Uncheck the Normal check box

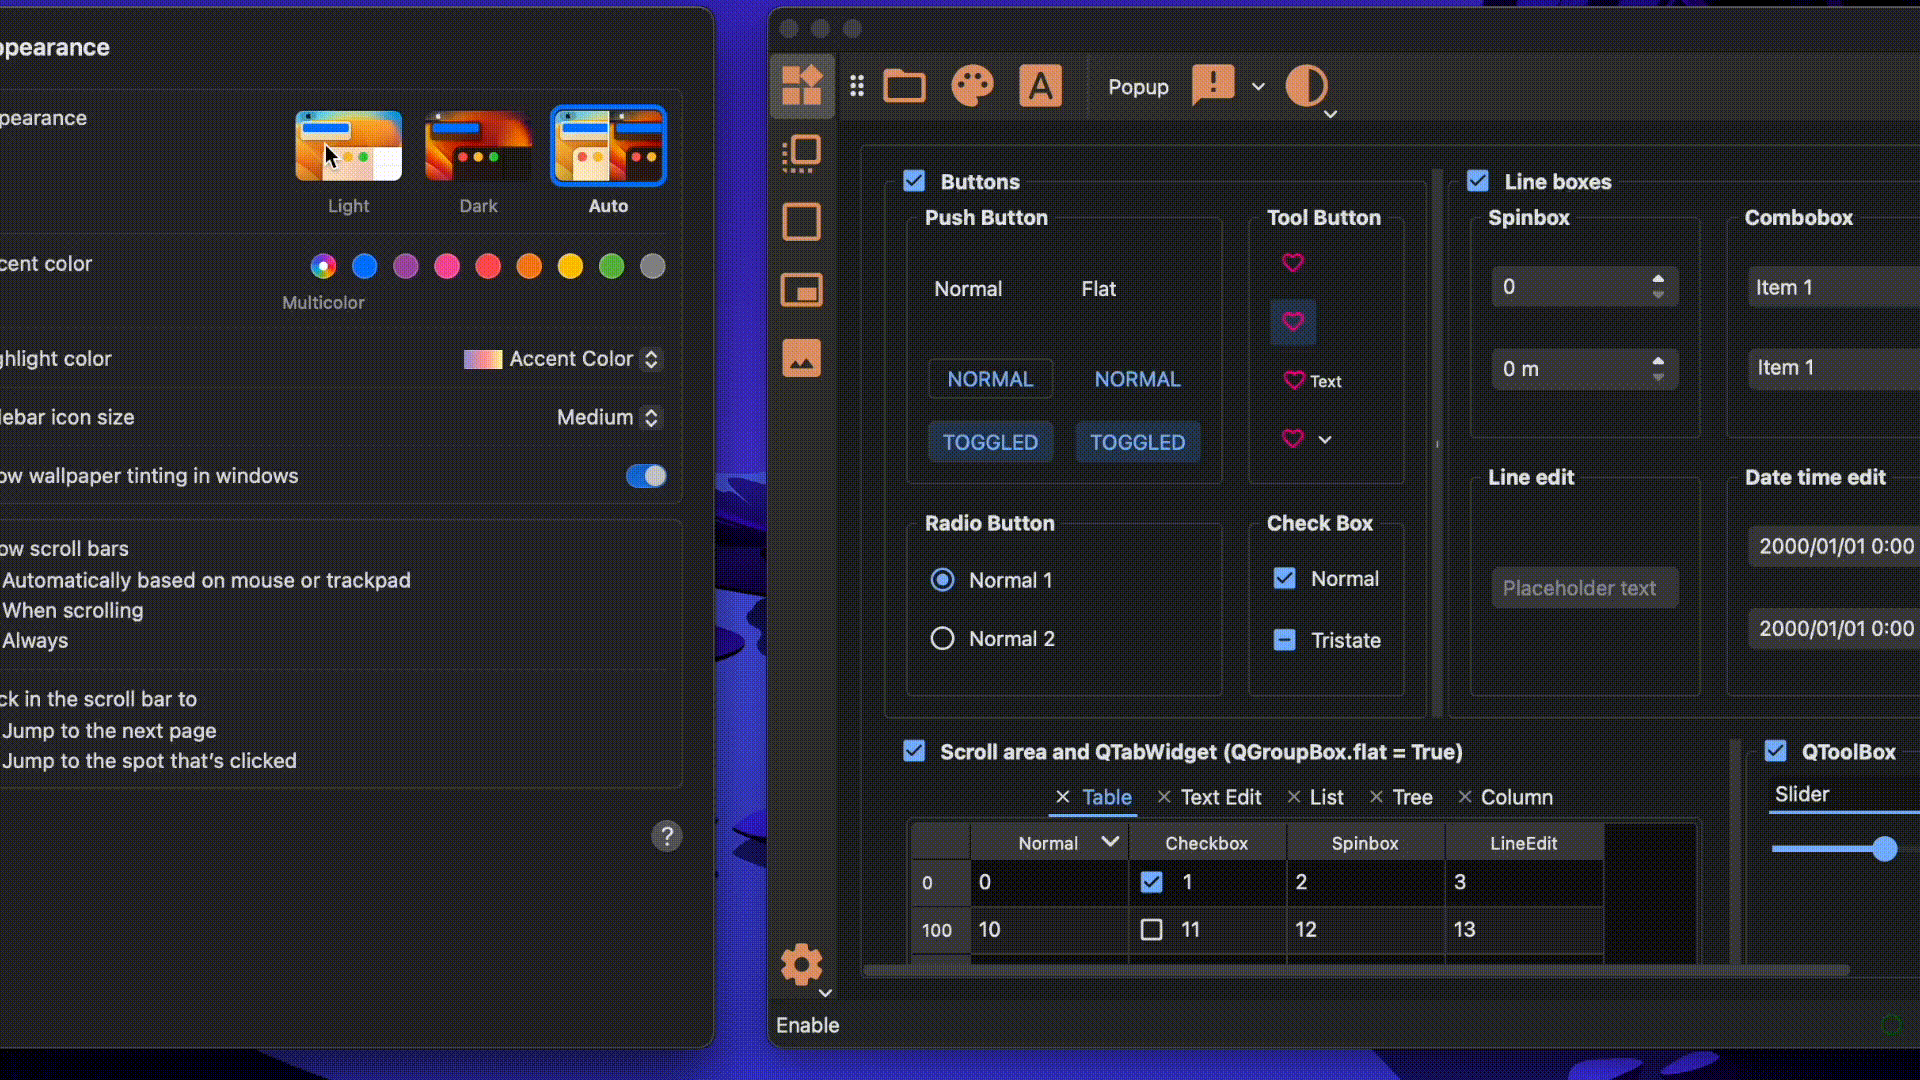(x=1285, y=579)
